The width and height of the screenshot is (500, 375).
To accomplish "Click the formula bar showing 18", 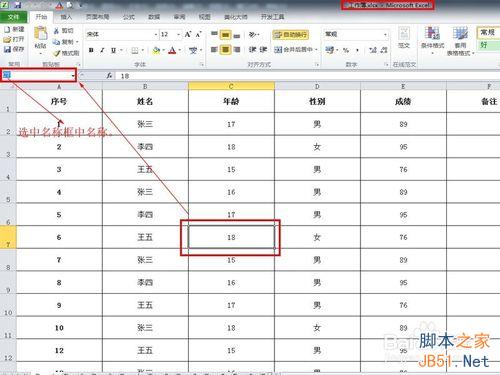I will click(x=308, y=76).
